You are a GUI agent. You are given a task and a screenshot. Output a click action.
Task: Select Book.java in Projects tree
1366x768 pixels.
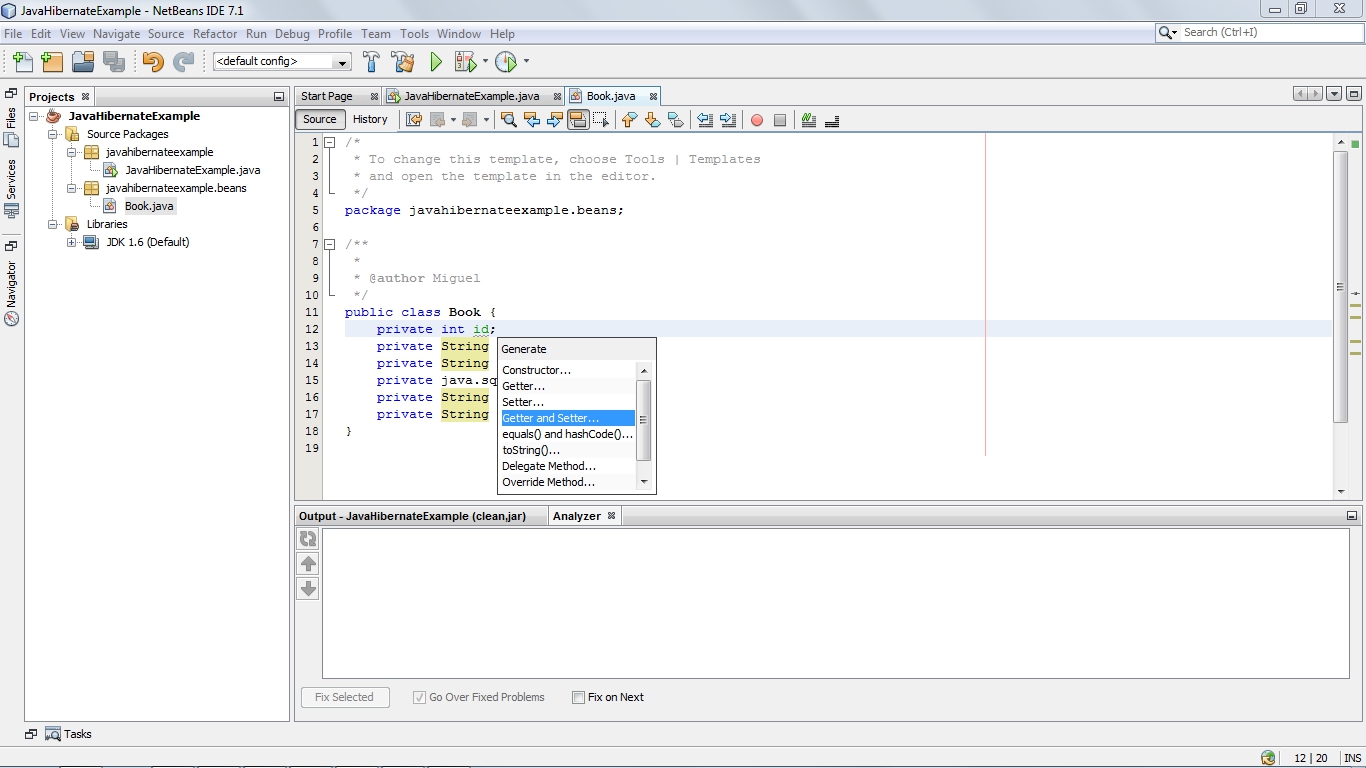[x=149, y=206]
